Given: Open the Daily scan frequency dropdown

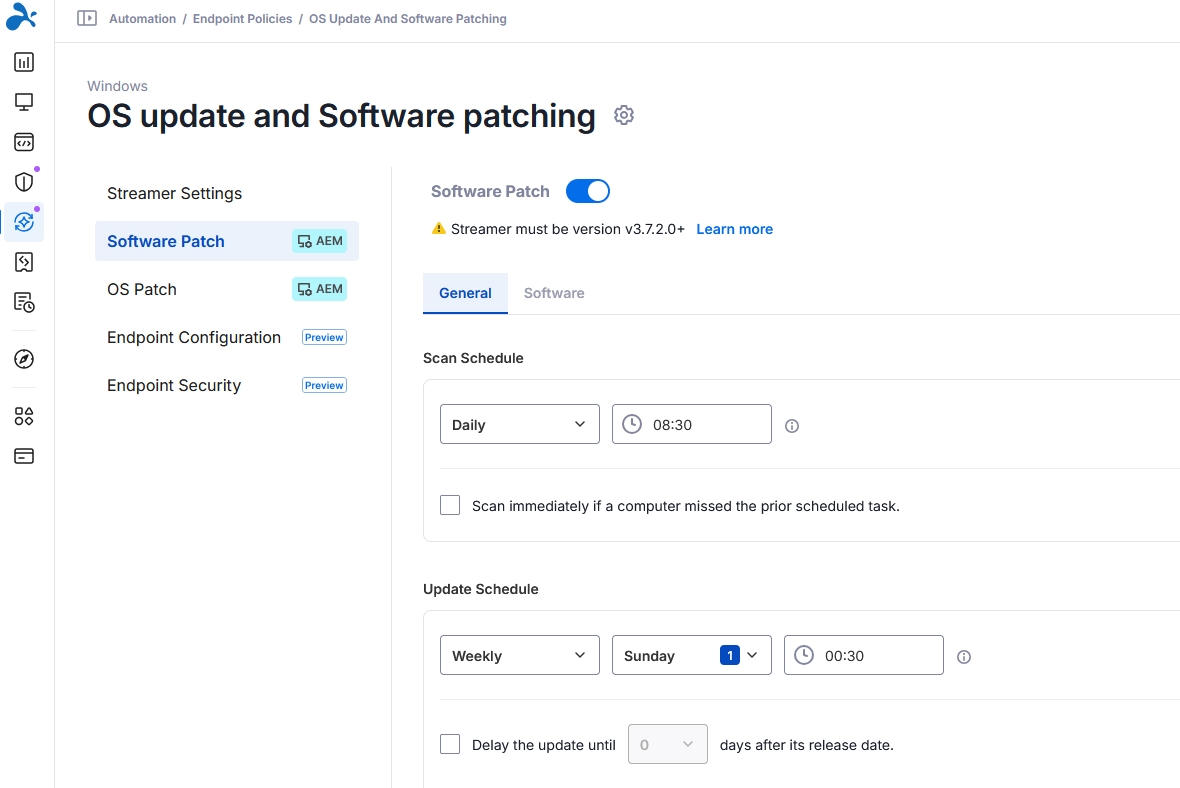Looking at the screenshot, I should [x=520, y=424].
